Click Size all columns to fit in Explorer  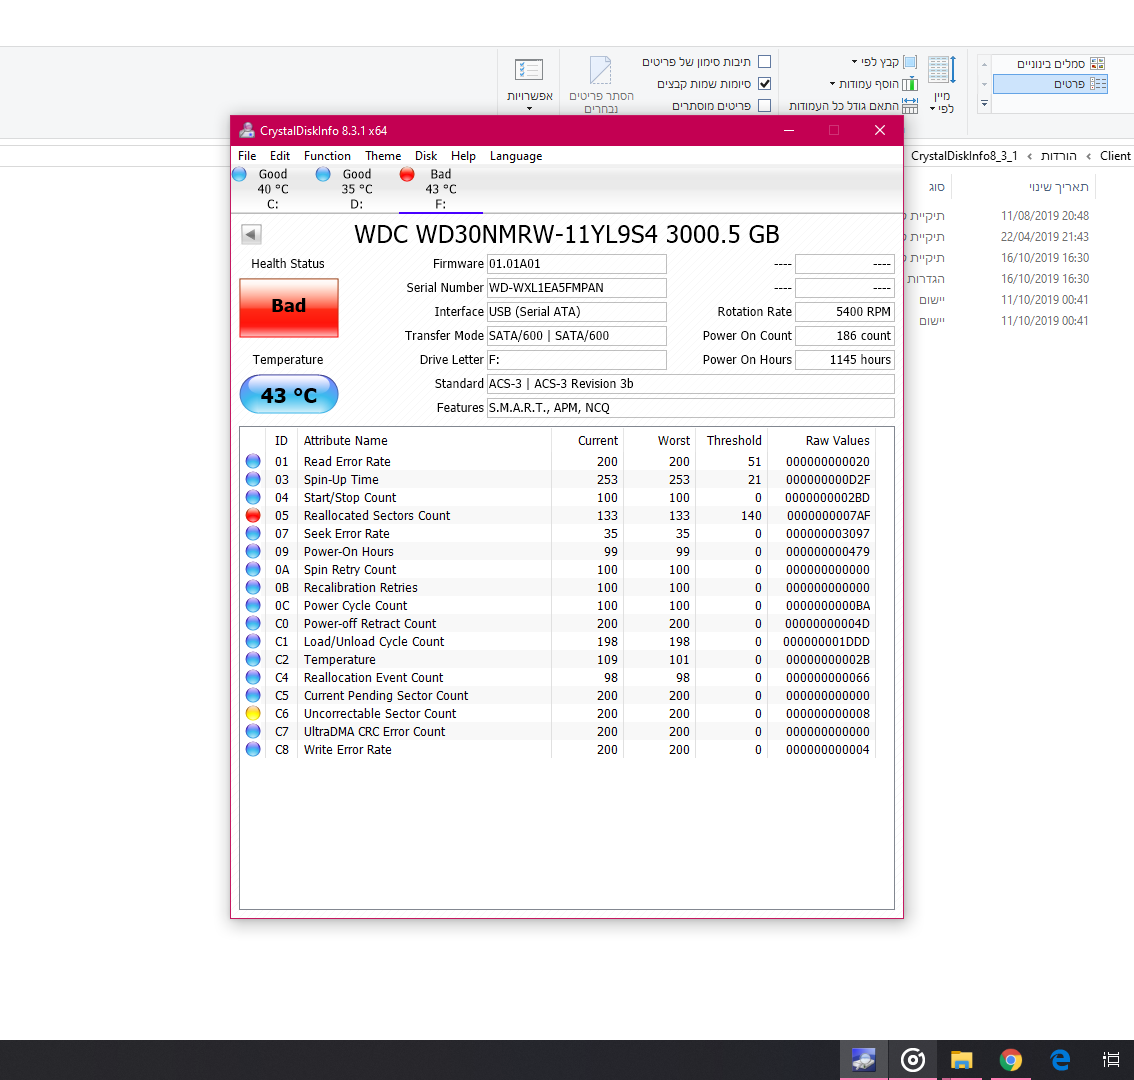coord(853,106)
